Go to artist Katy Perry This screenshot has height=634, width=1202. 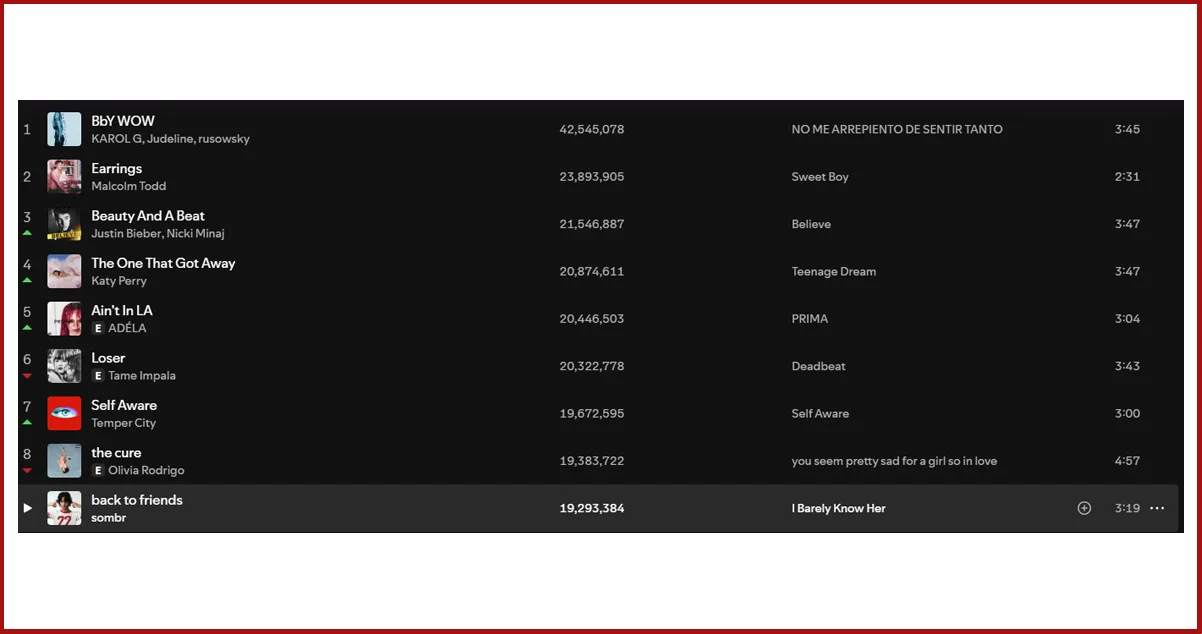point(119,281)
